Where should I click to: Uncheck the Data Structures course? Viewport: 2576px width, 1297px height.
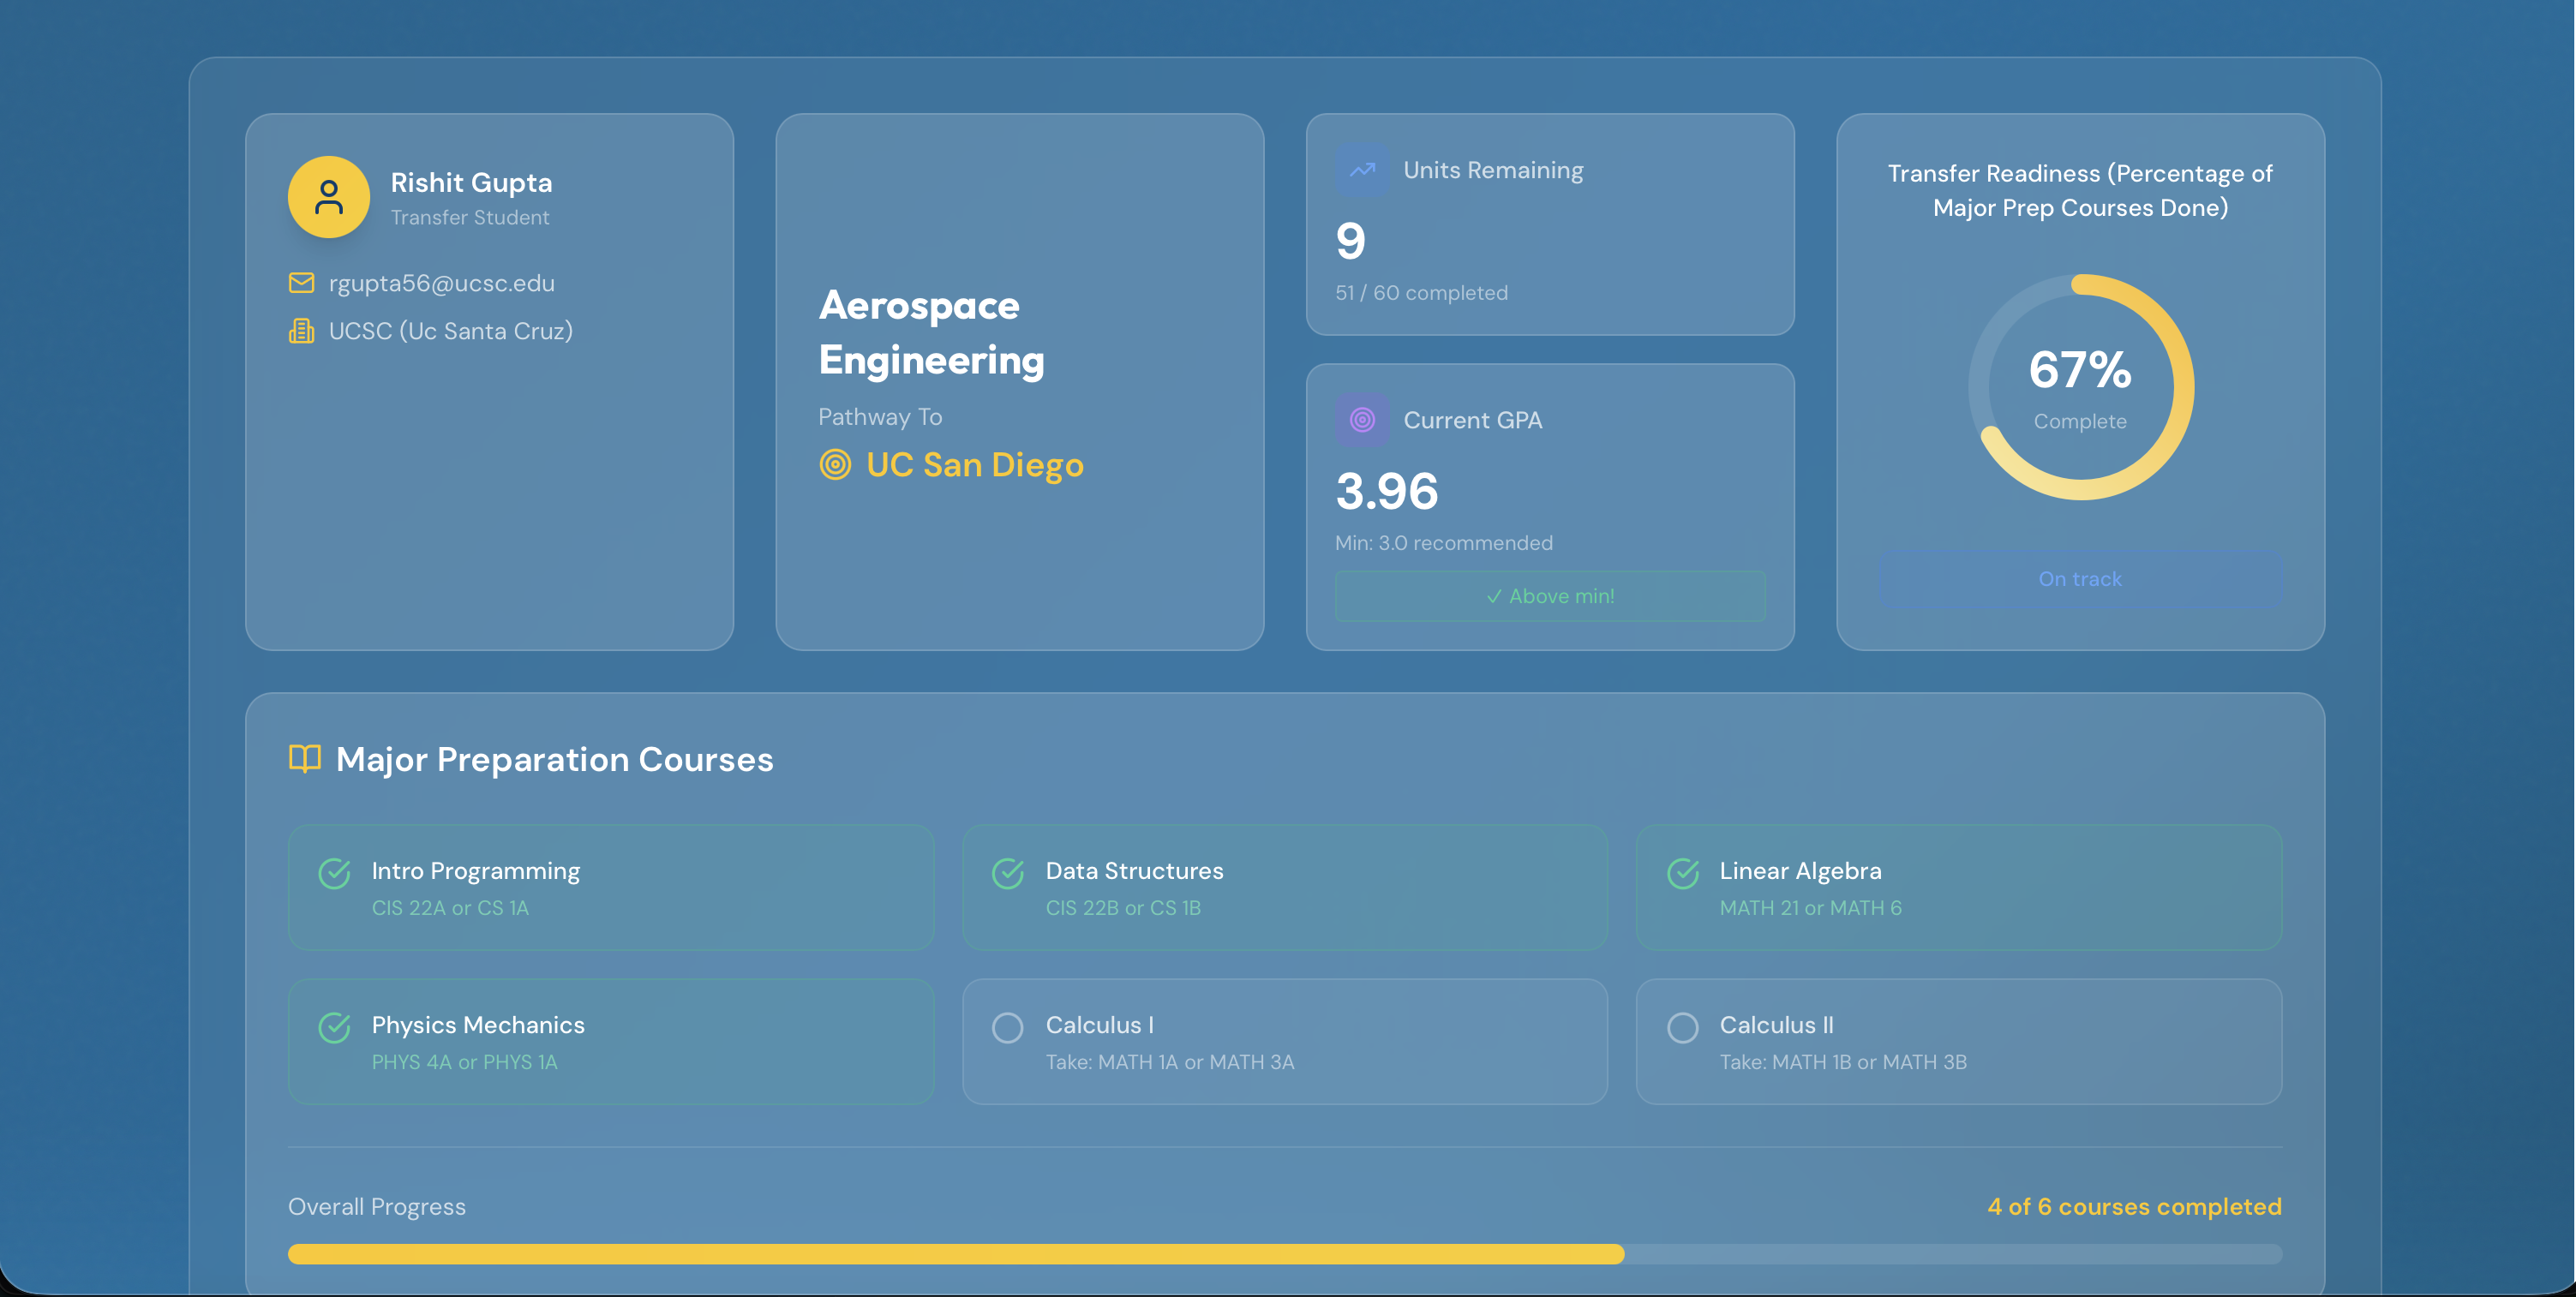click(1007, 873)
